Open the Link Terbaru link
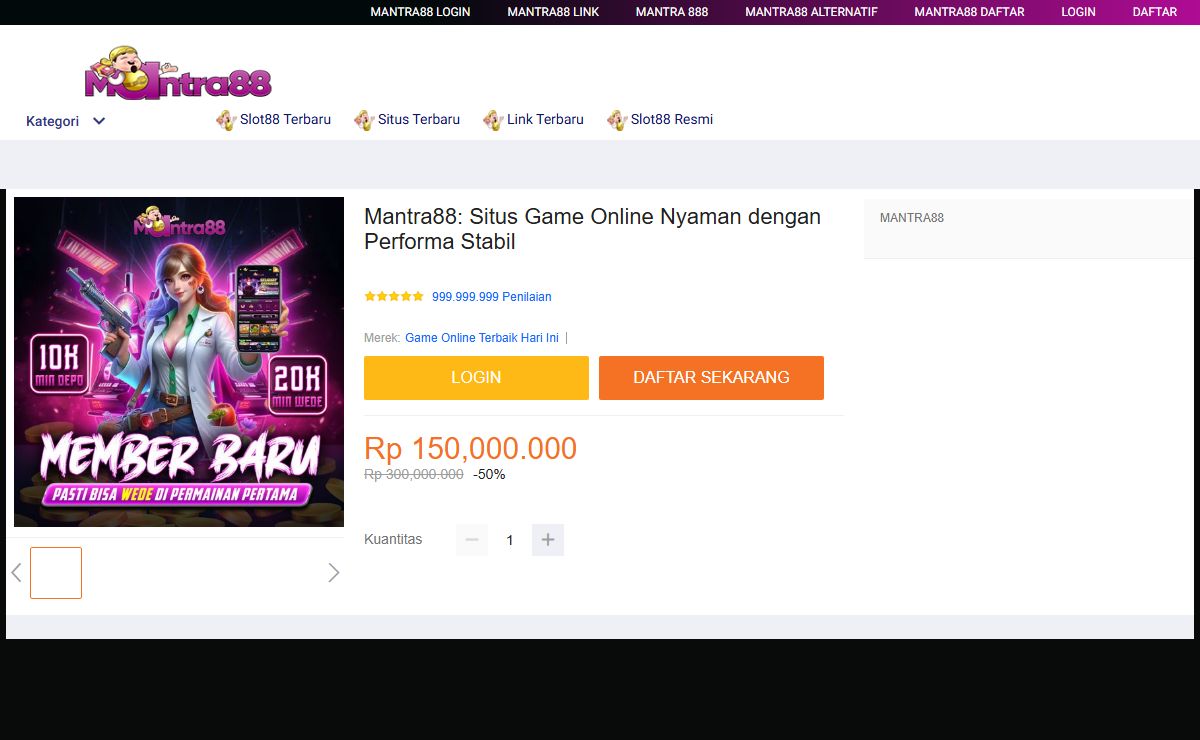 pos(545,119)
